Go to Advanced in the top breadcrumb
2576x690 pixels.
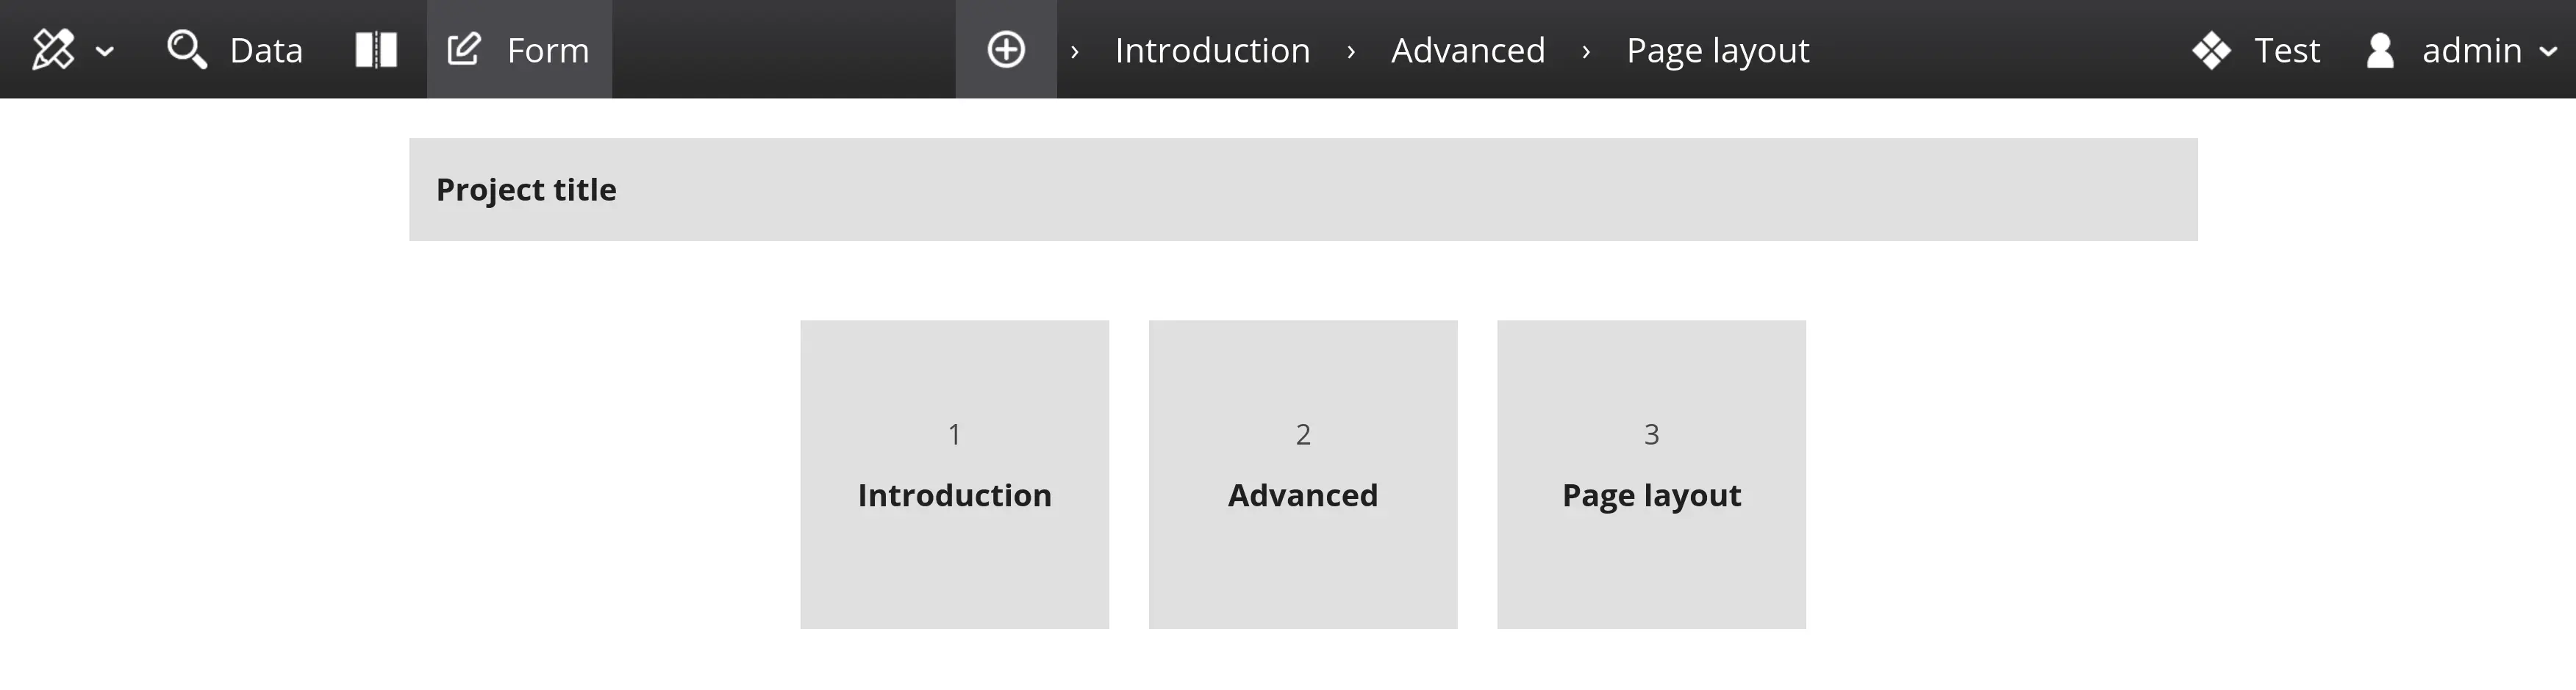pyautogui.click(x=1468, y=50)
